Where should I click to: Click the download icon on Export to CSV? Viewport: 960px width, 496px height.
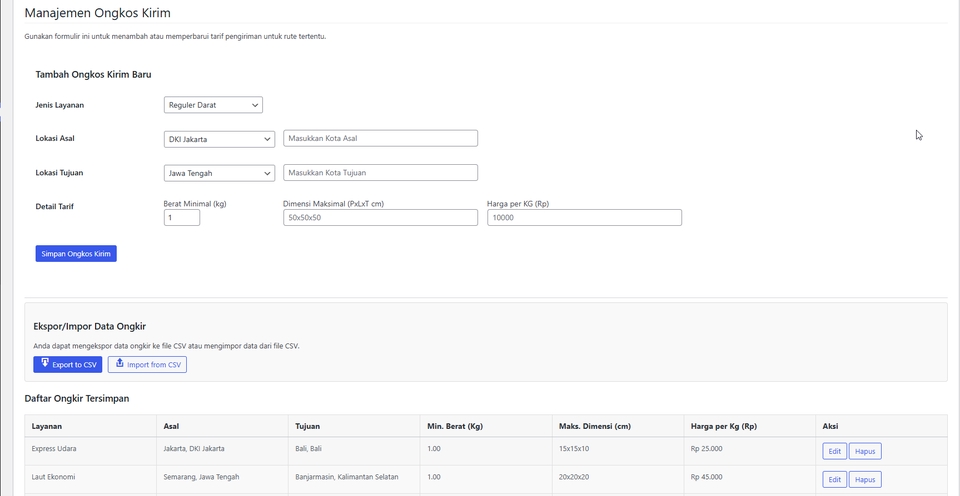click(x=45, y=364)
